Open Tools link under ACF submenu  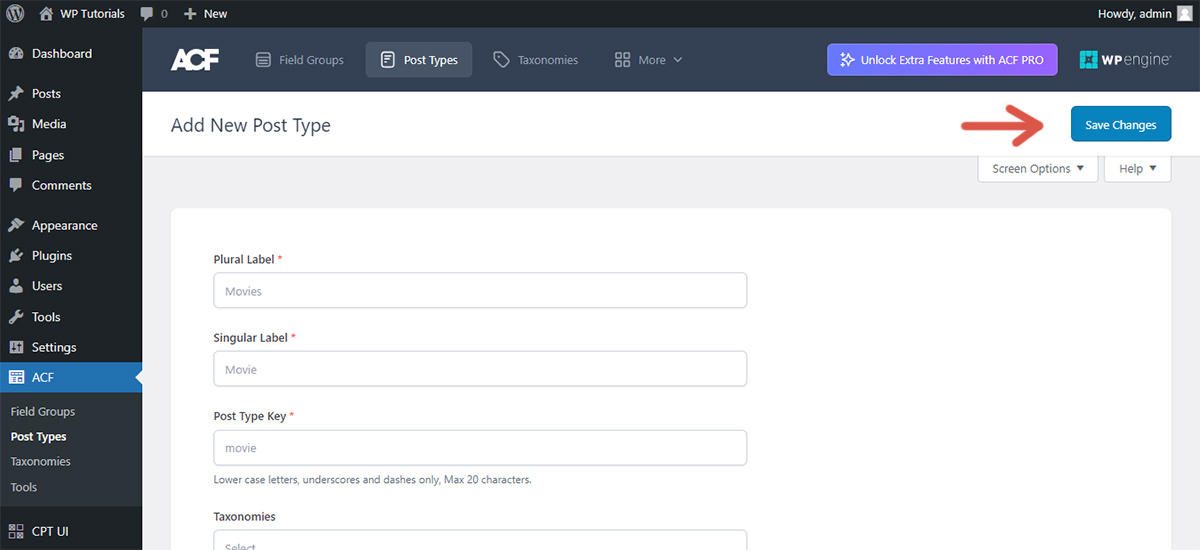pyautogui.click(x=24, y=487)
